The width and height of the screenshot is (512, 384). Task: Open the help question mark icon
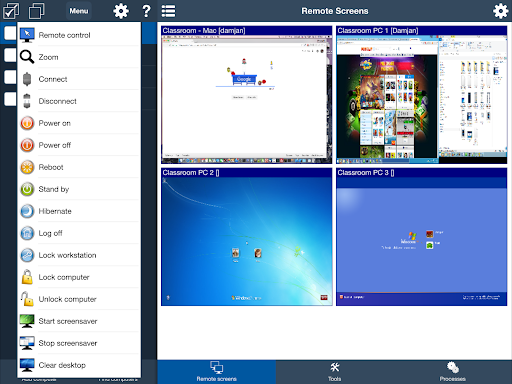tap(146, 11)
